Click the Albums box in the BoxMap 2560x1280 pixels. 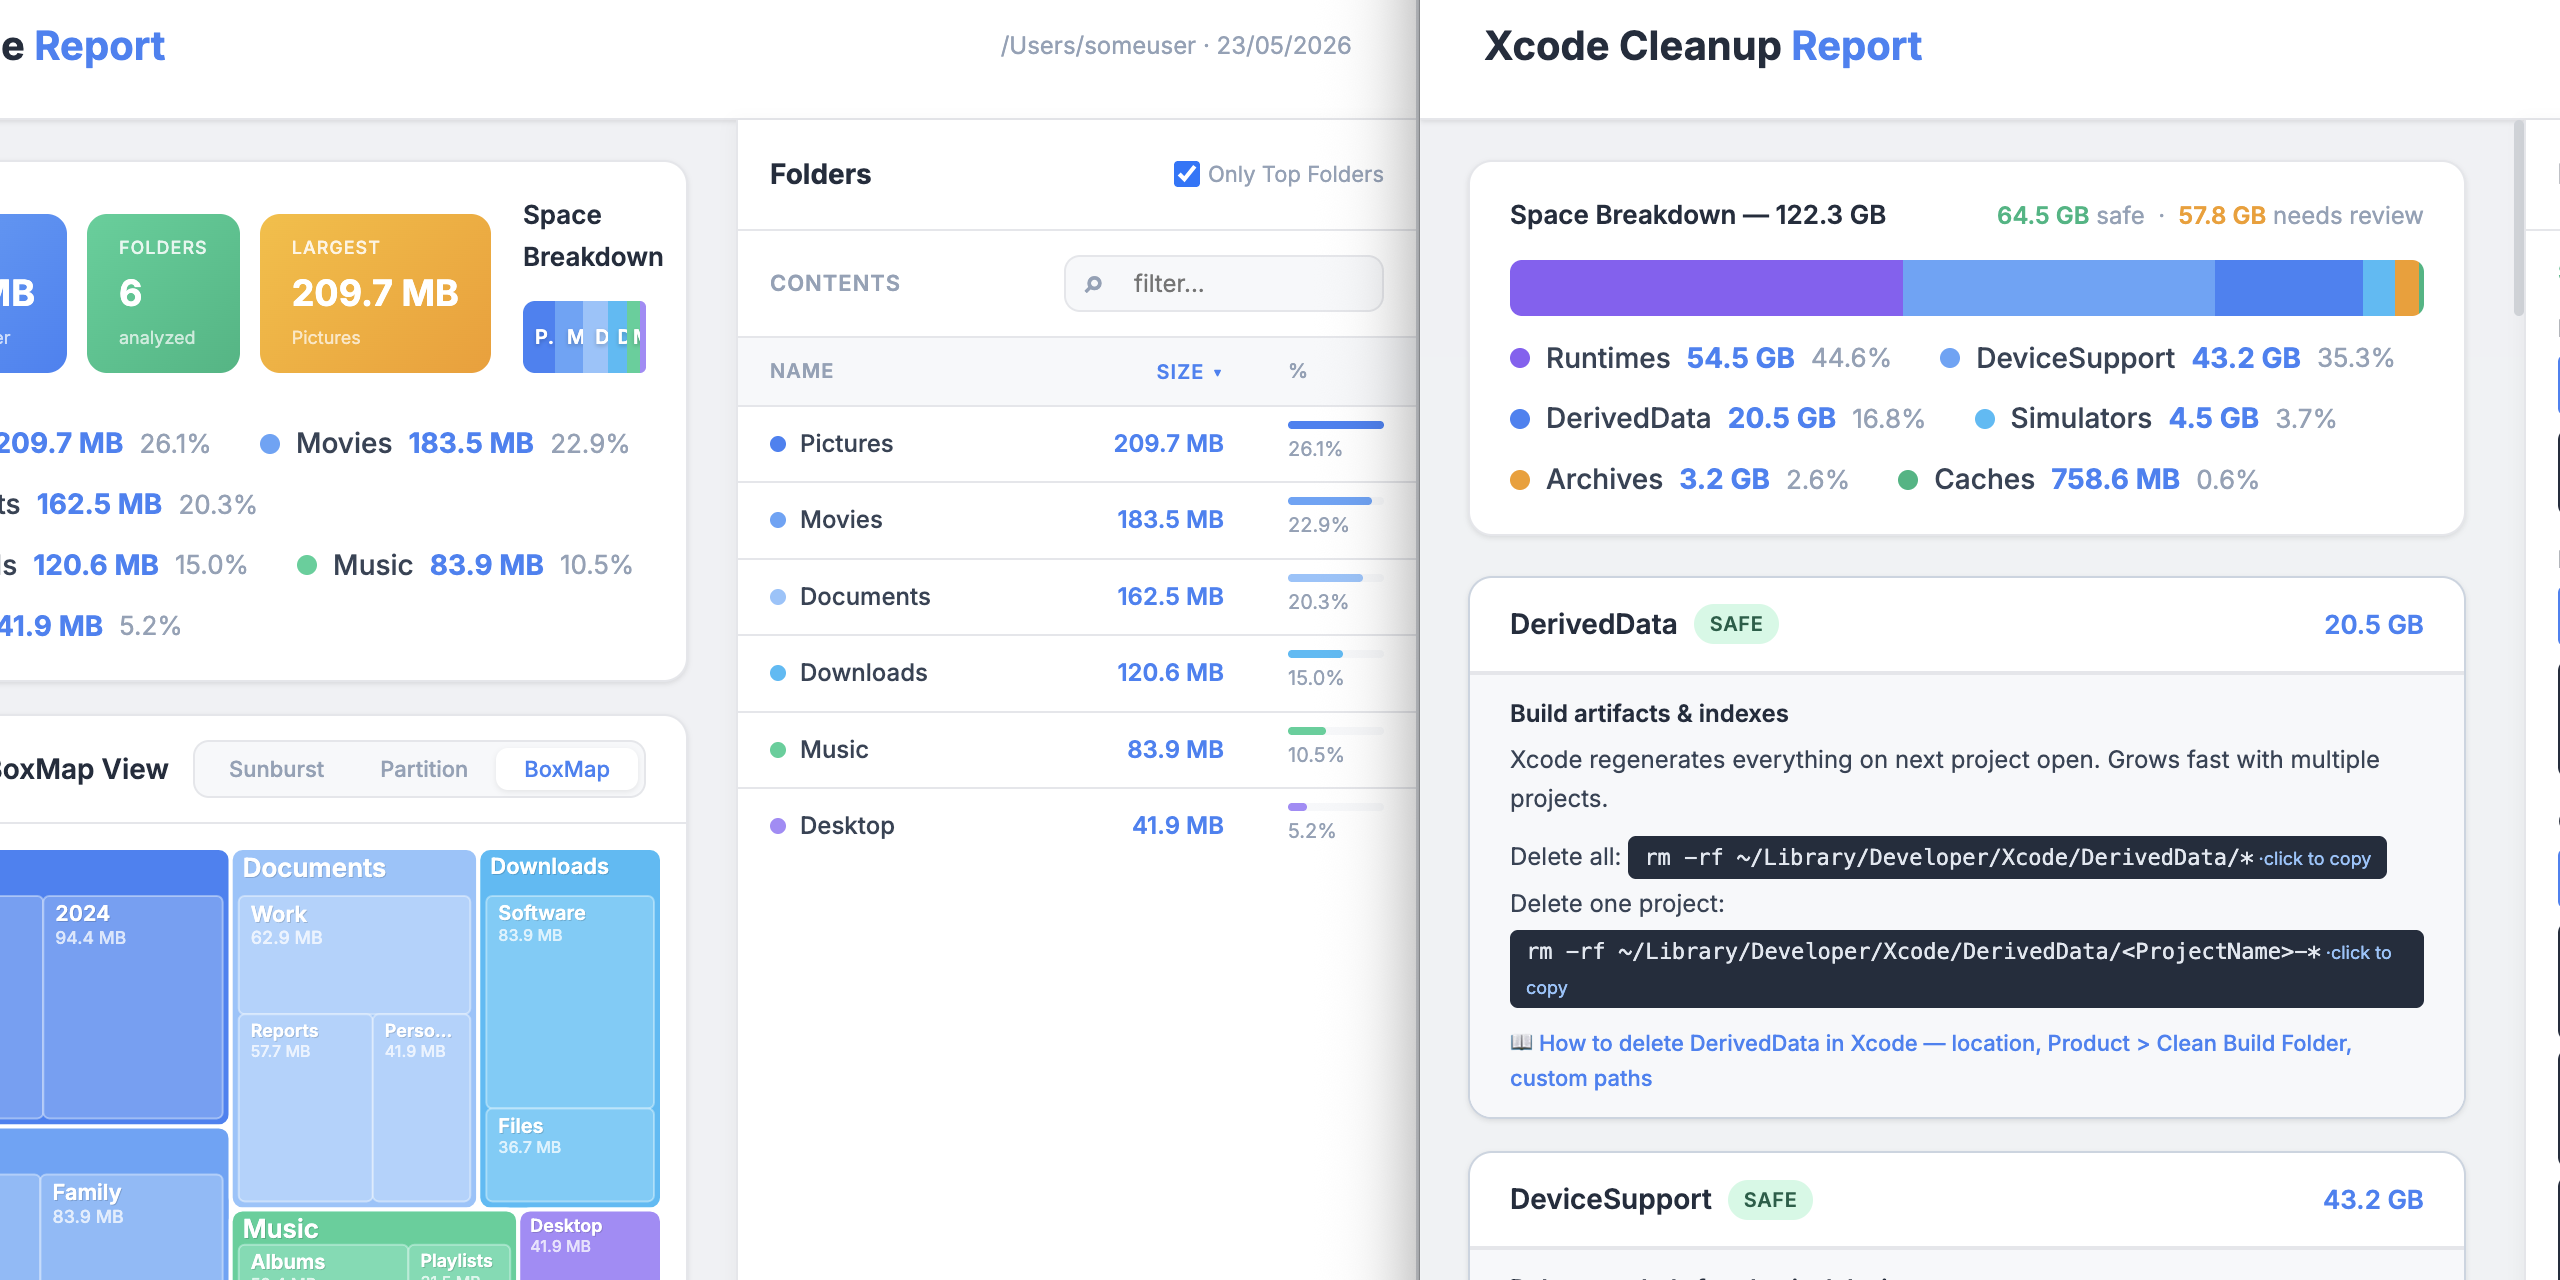[322, 1263]
